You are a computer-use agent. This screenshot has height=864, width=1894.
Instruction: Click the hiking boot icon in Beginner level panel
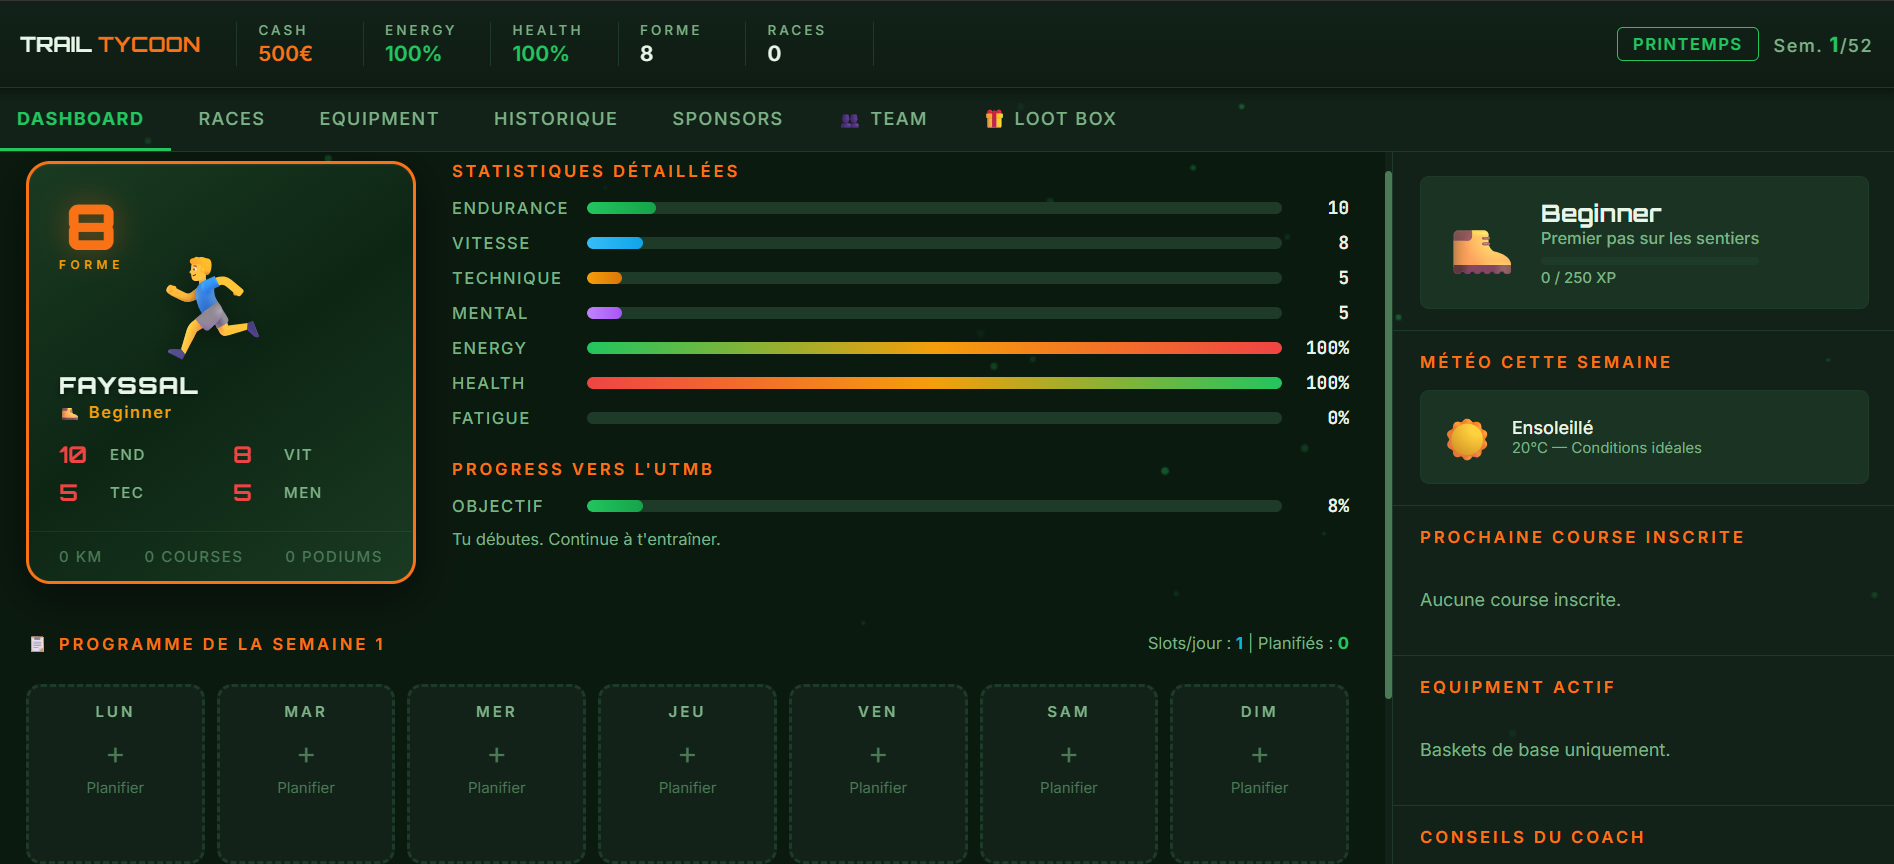pos(1481,251)
